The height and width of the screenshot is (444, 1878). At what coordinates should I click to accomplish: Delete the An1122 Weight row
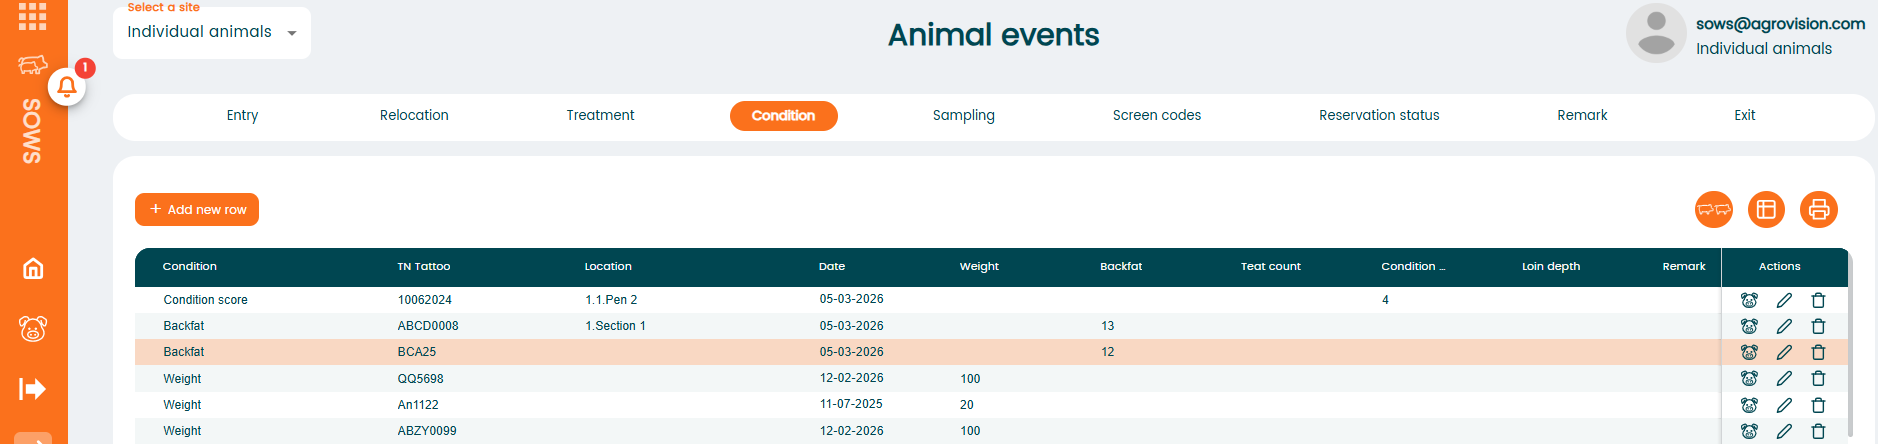click(1819, 405)
